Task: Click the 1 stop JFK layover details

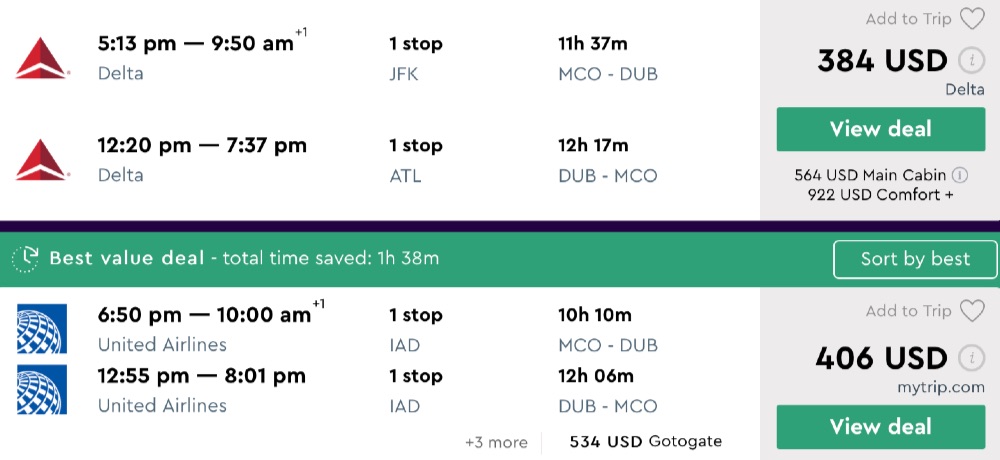Action: tap(415, 59)
